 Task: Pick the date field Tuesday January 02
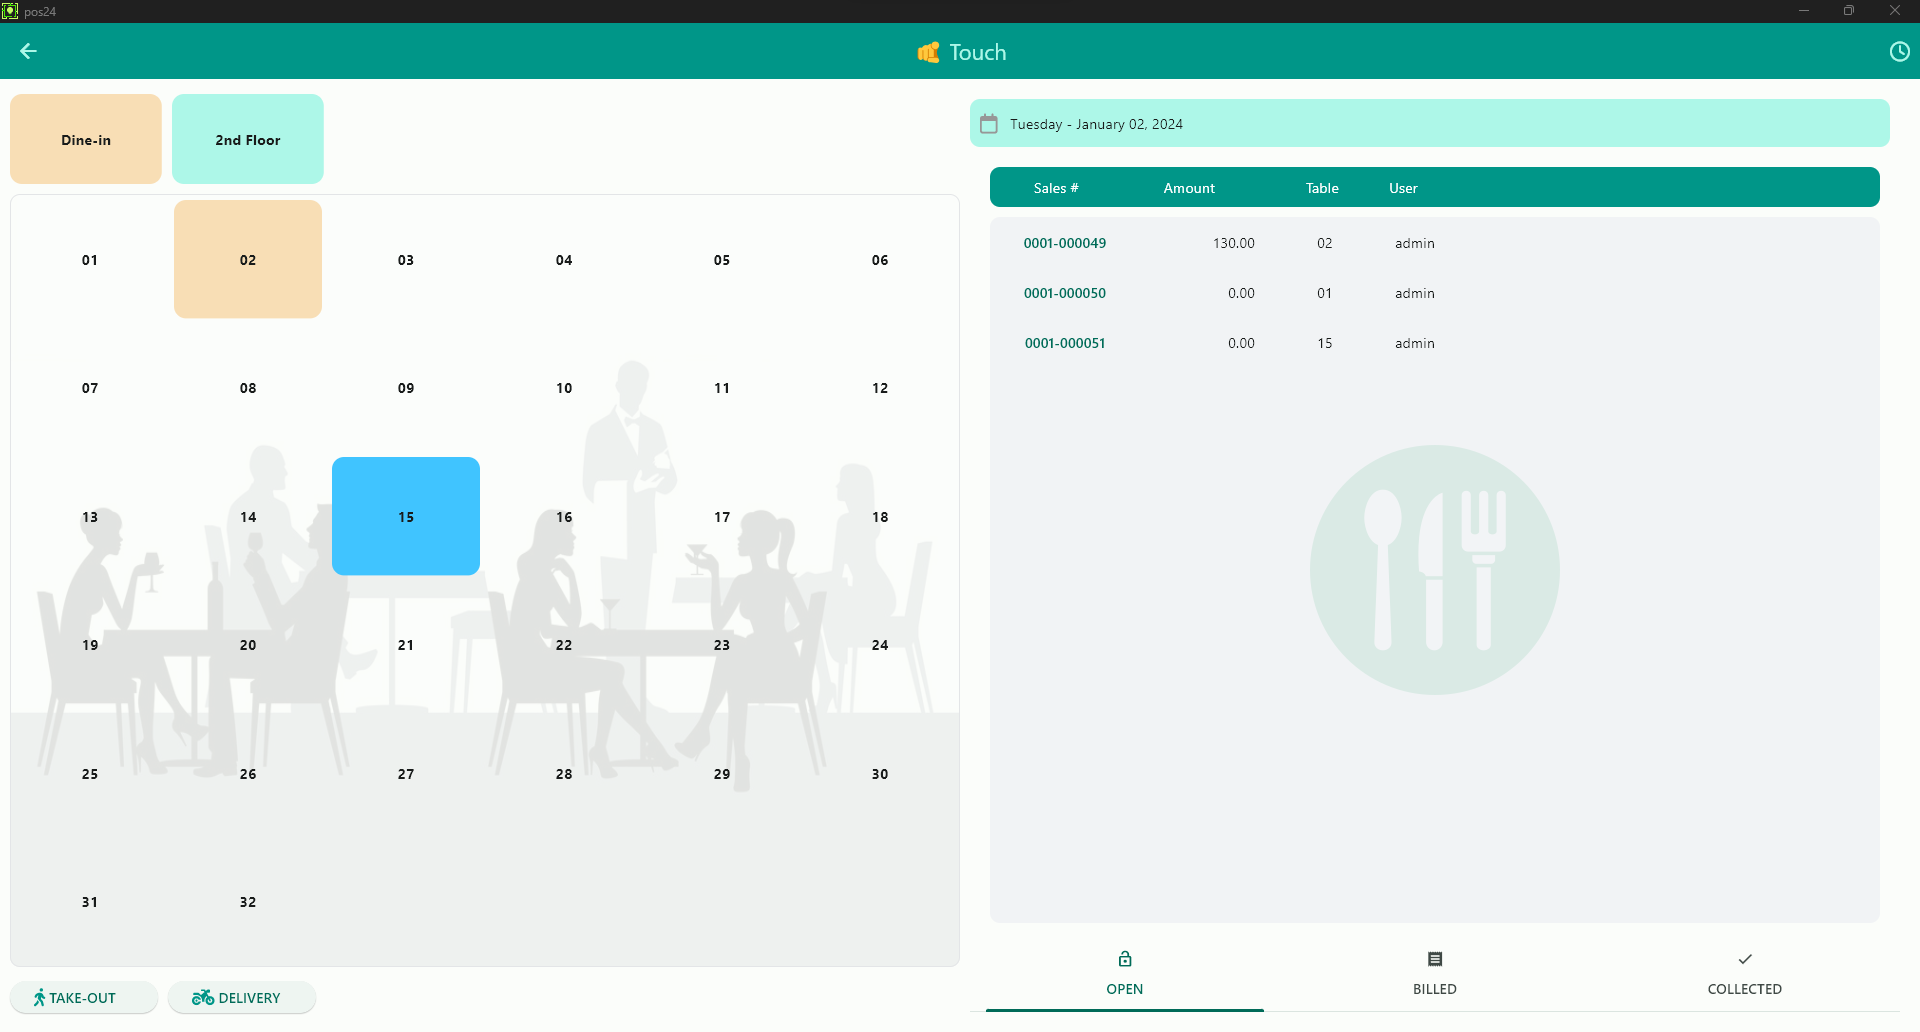pos(1096,124)
